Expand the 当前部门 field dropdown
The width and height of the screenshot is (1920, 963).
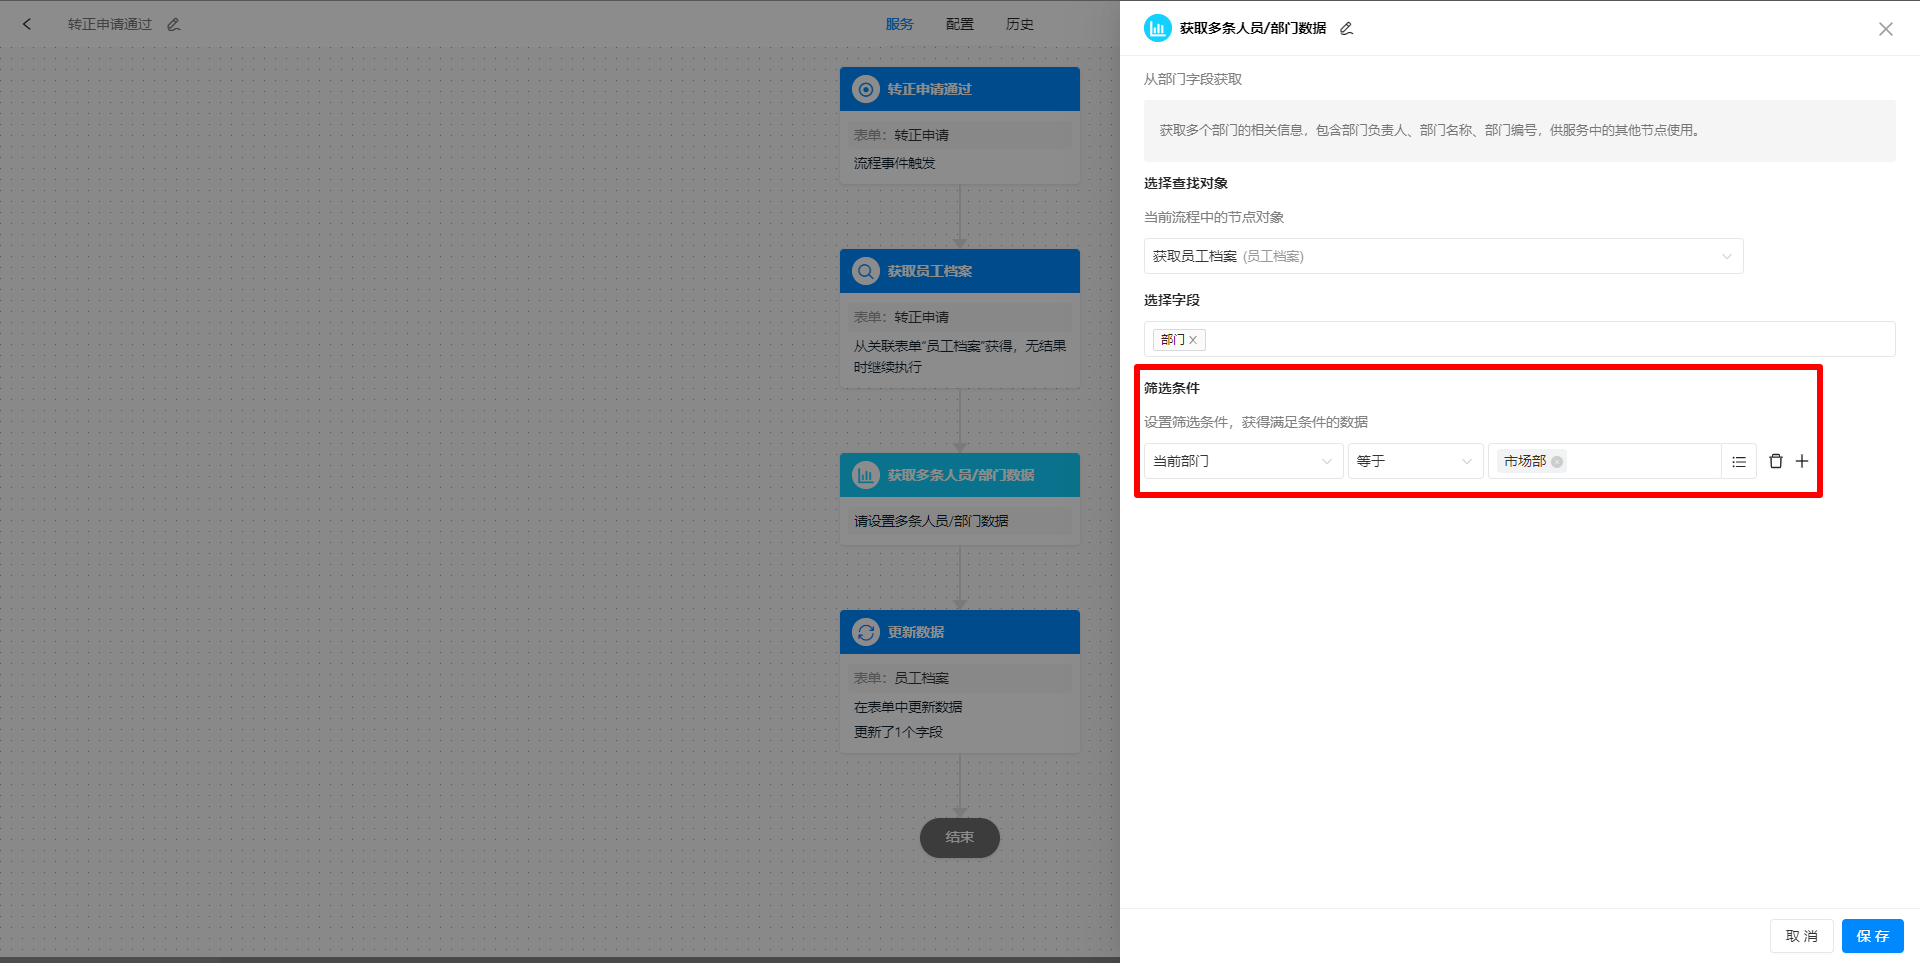(x=1326, y=461)
